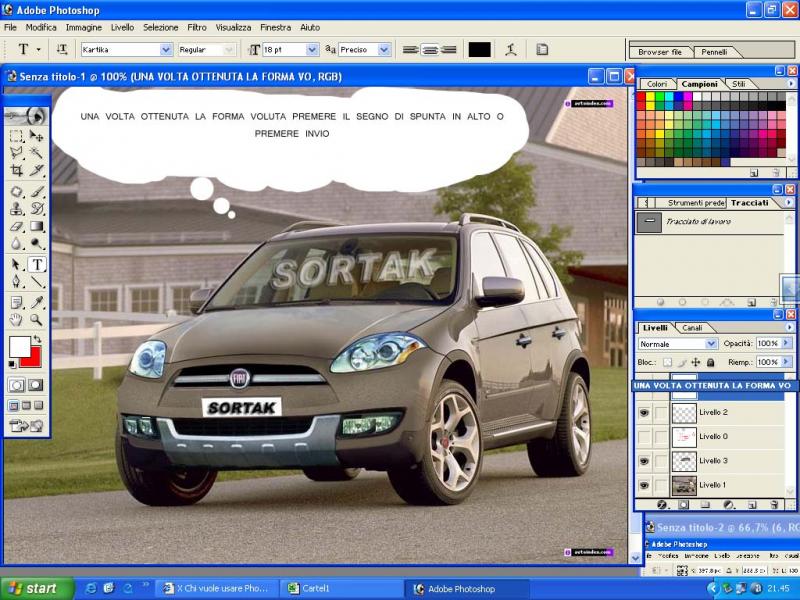The width and height of the screenshot is (800, 600).
Task: Open the Browser file tab
Action: tap(660, 52)
